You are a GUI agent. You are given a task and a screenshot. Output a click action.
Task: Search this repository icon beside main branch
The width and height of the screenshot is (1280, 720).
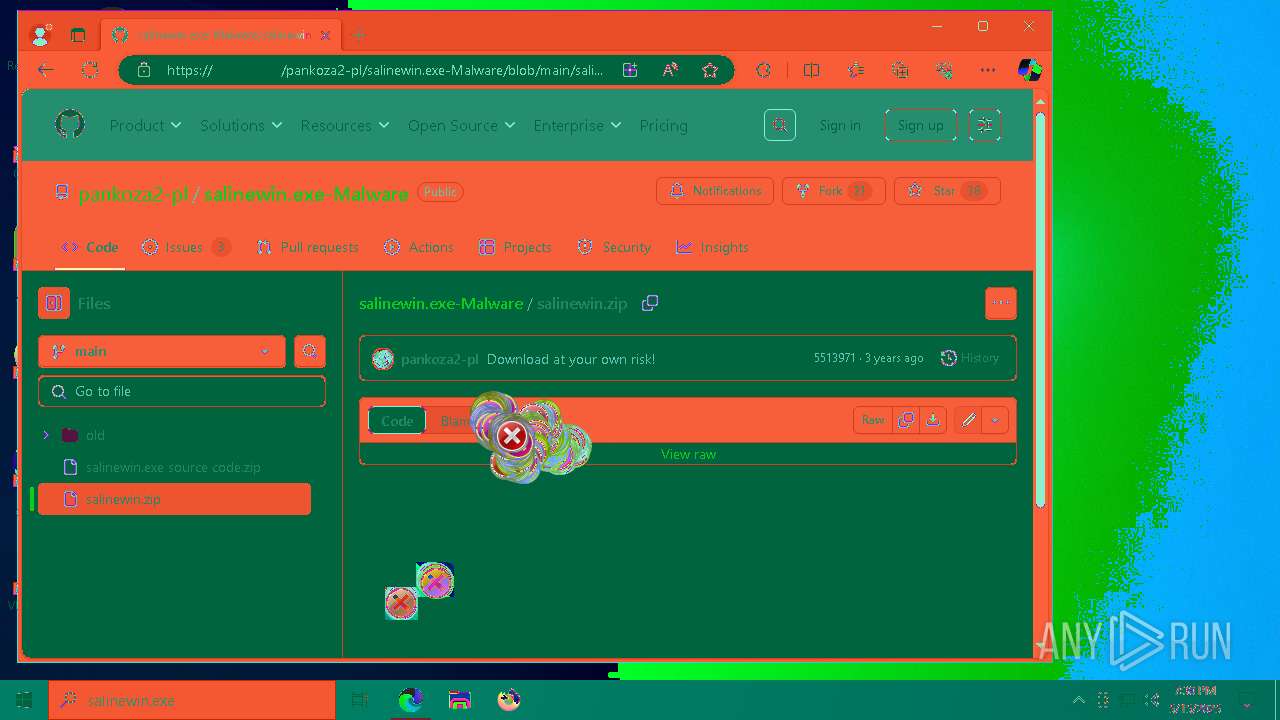click(310, 351)
